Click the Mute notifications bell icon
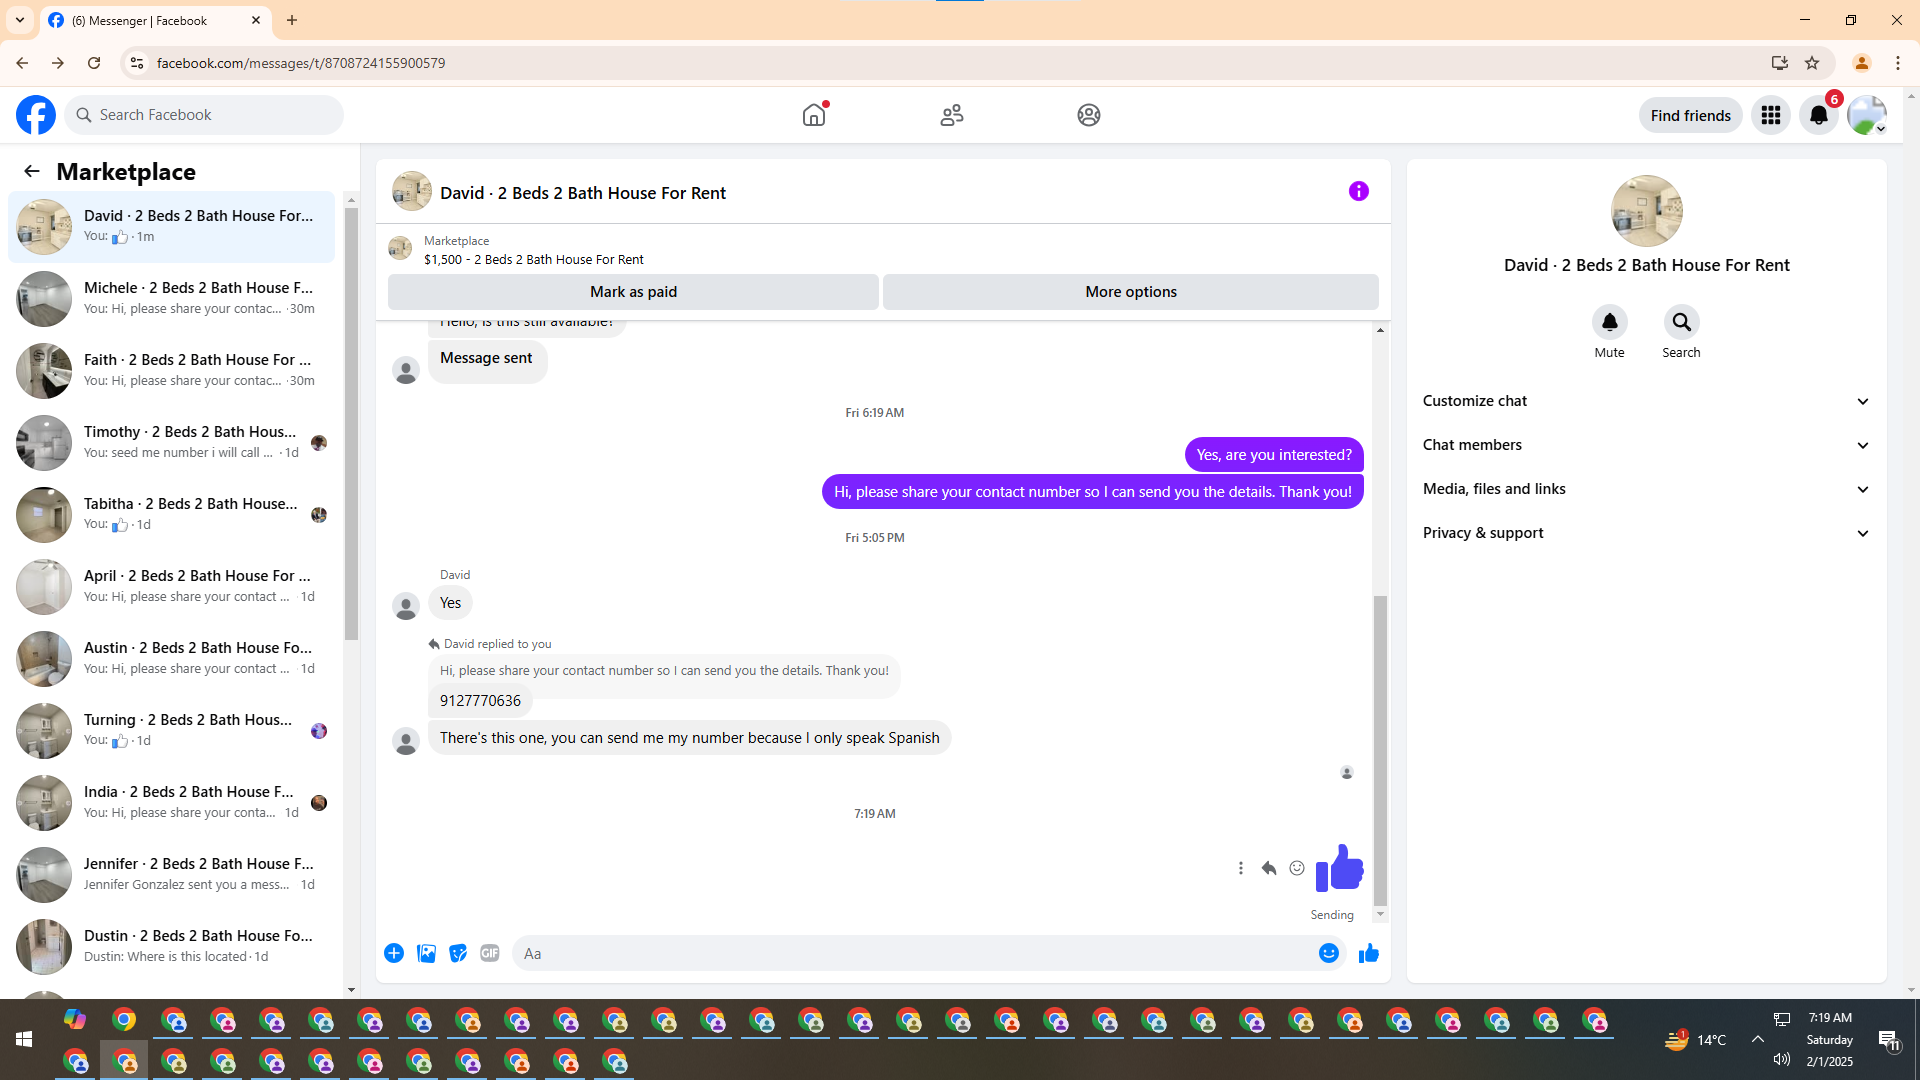Image resolution: width=1920 pixels, height=1080 pixels. coord(1609,322)
